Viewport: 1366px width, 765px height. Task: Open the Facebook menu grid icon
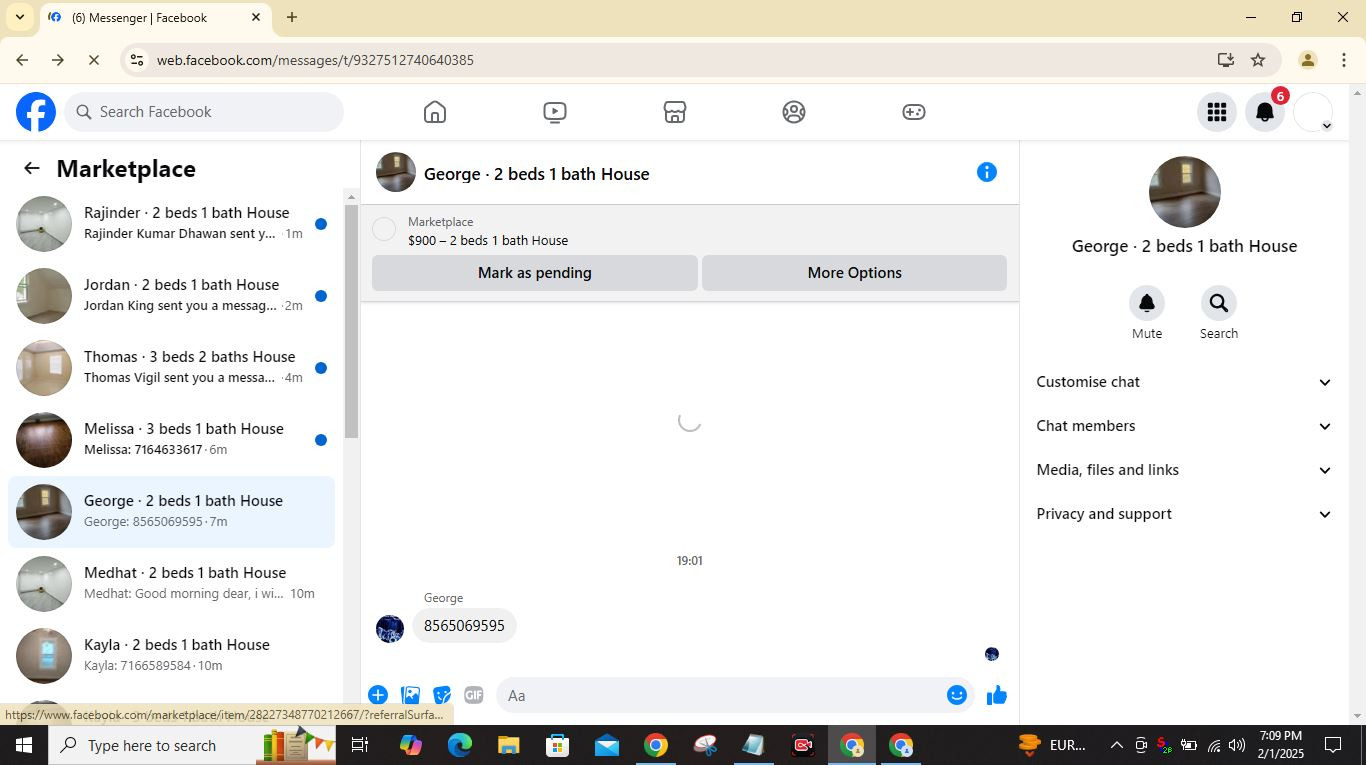tap(1217, 112)
